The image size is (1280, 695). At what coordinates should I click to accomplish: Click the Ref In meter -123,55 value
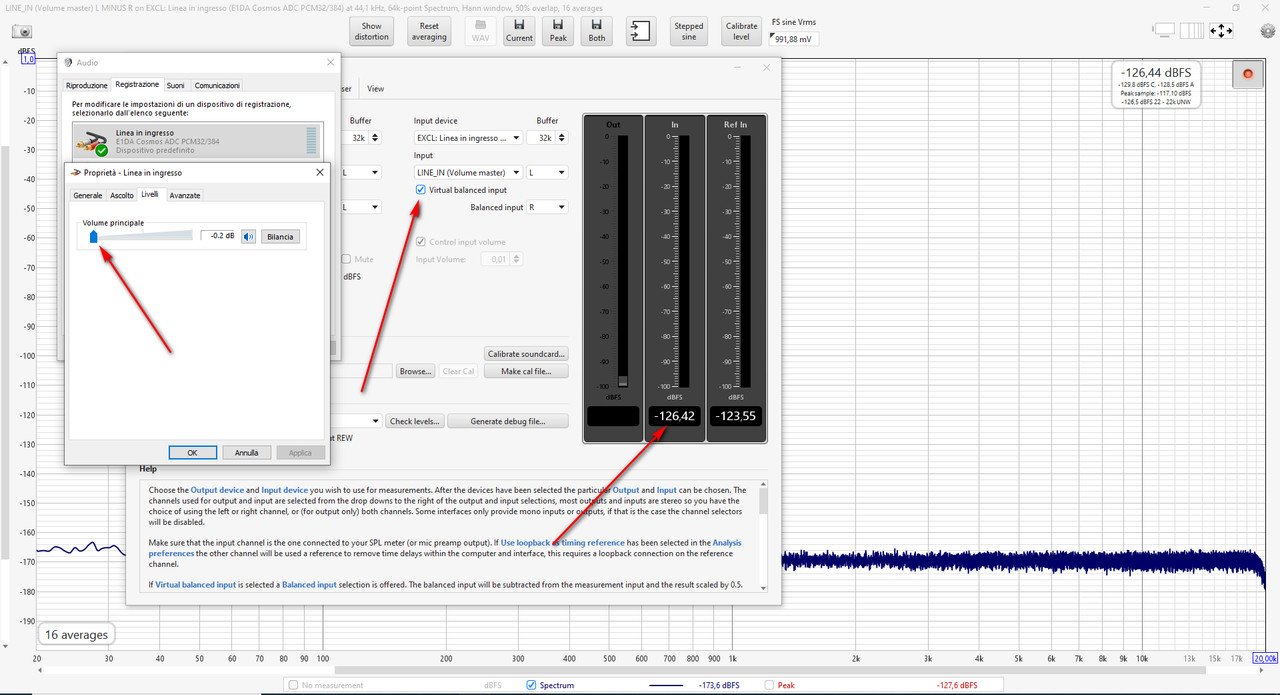pos(736,416)
